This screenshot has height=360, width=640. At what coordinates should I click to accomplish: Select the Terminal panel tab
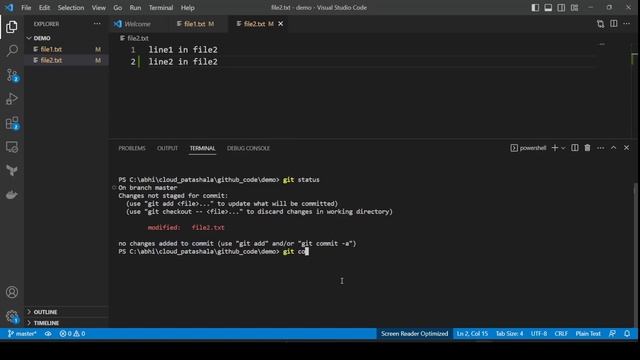pos(202,148)
